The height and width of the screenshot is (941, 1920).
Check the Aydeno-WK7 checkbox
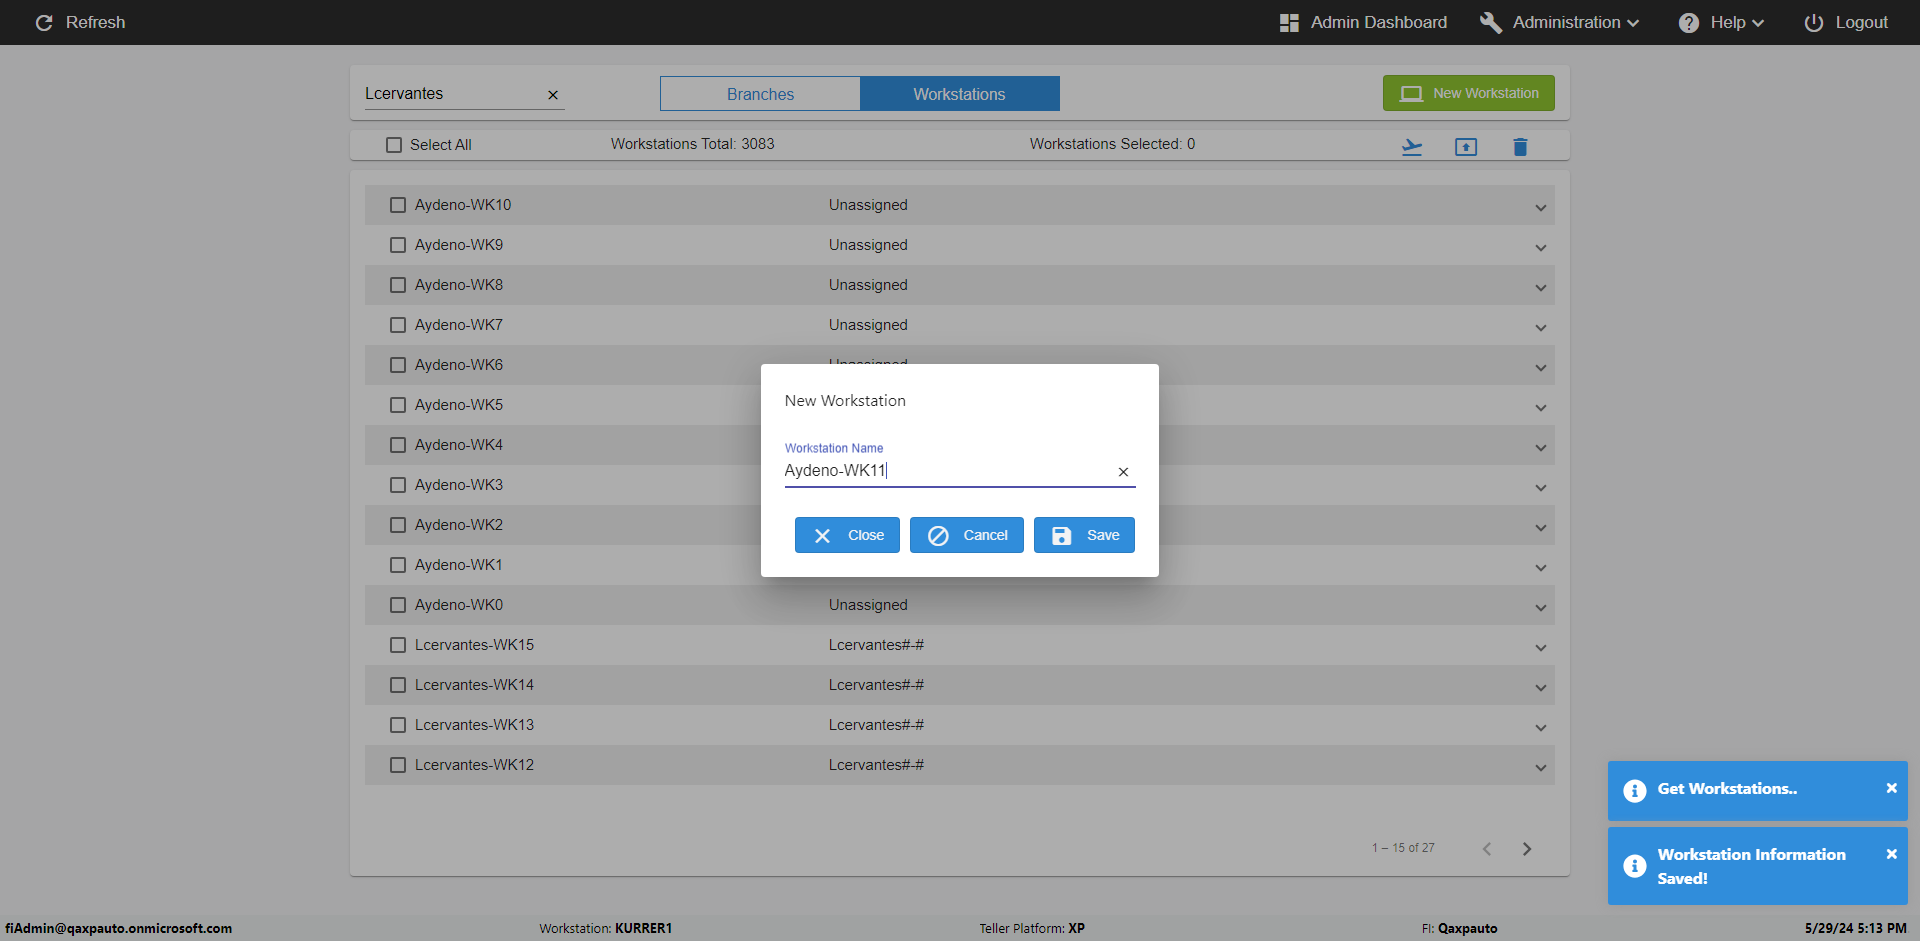point(398,325)
